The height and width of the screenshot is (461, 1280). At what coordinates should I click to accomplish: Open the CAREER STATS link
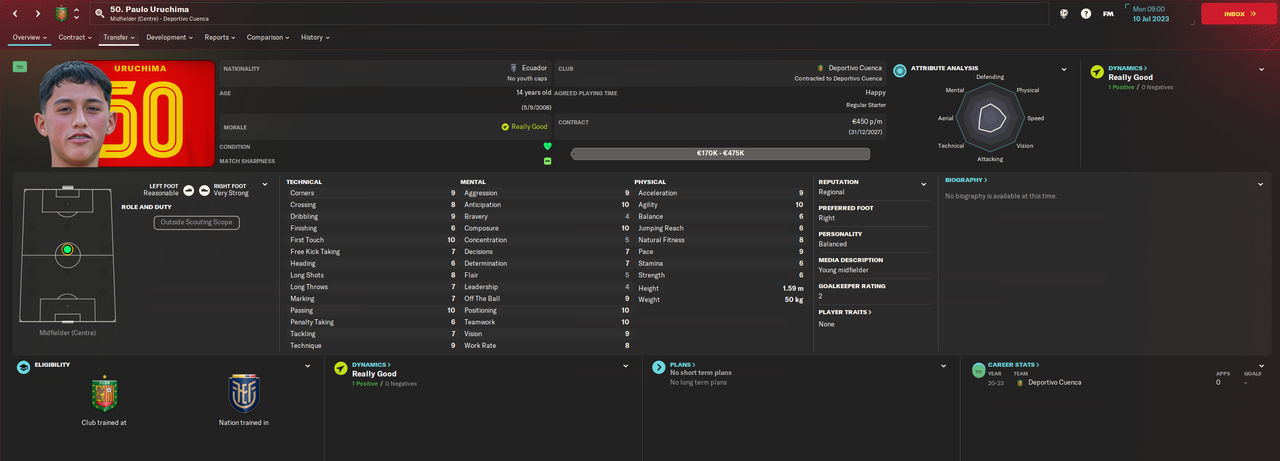point(1014,365)
